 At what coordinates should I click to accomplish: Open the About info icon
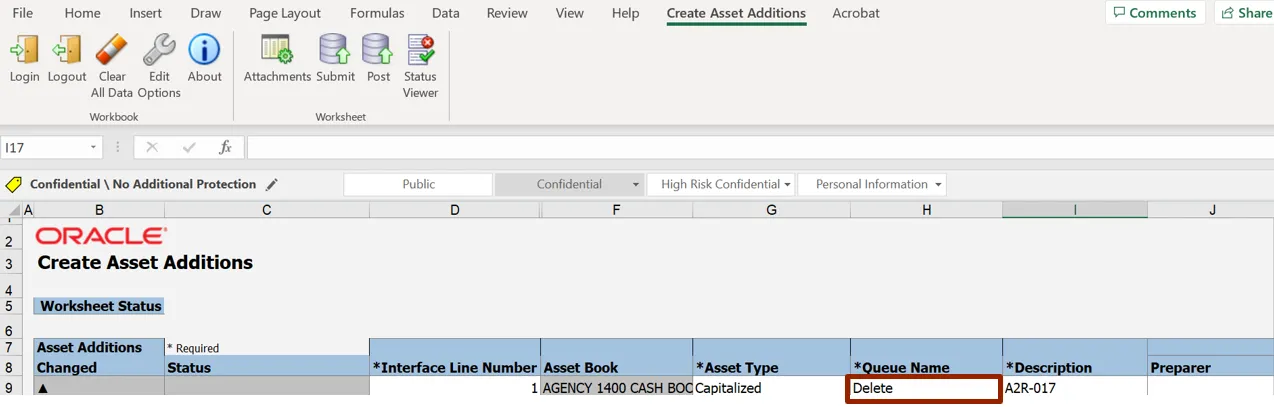[204, 50]
